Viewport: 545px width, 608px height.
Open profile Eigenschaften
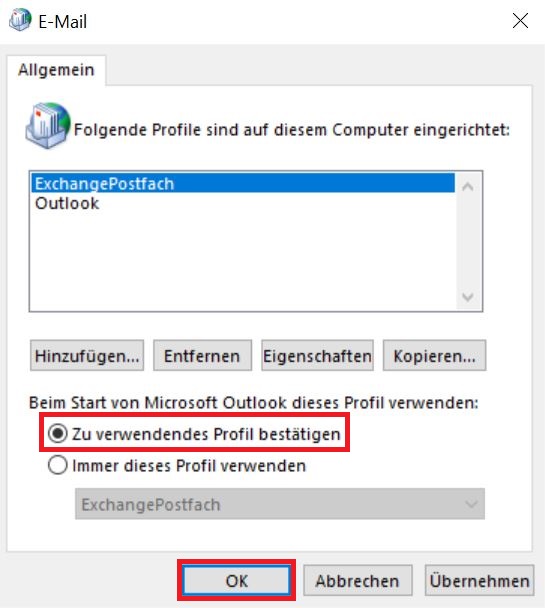point(317,356)
